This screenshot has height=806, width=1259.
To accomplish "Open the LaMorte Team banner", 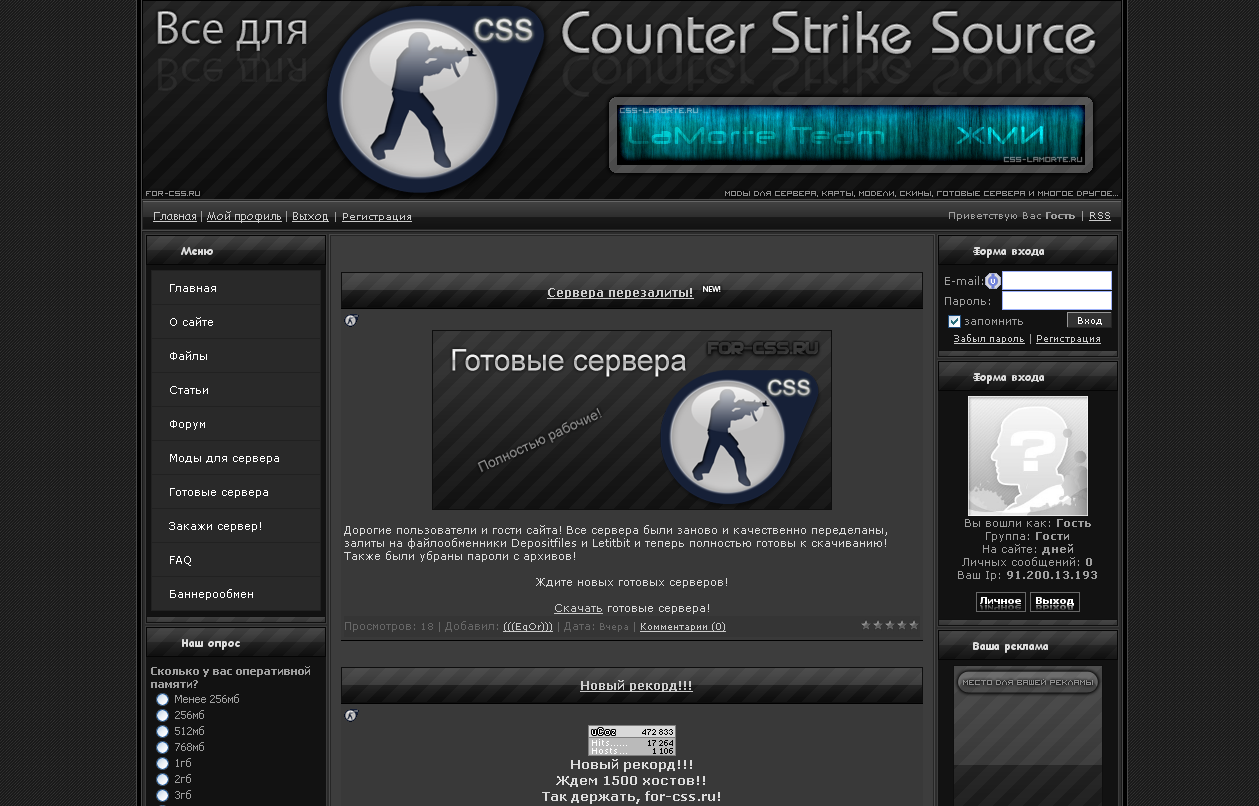I will click(851, 135).
